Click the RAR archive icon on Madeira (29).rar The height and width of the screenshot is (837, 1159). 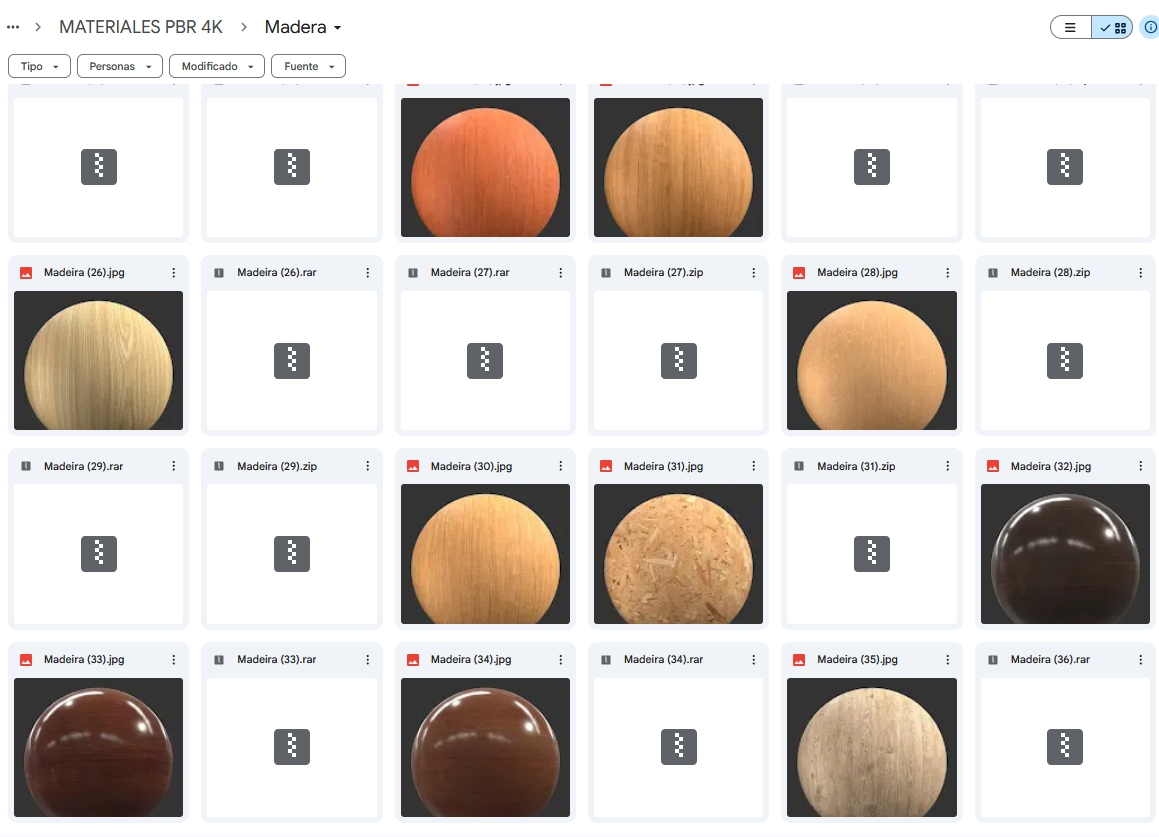(x=25, y=466)
